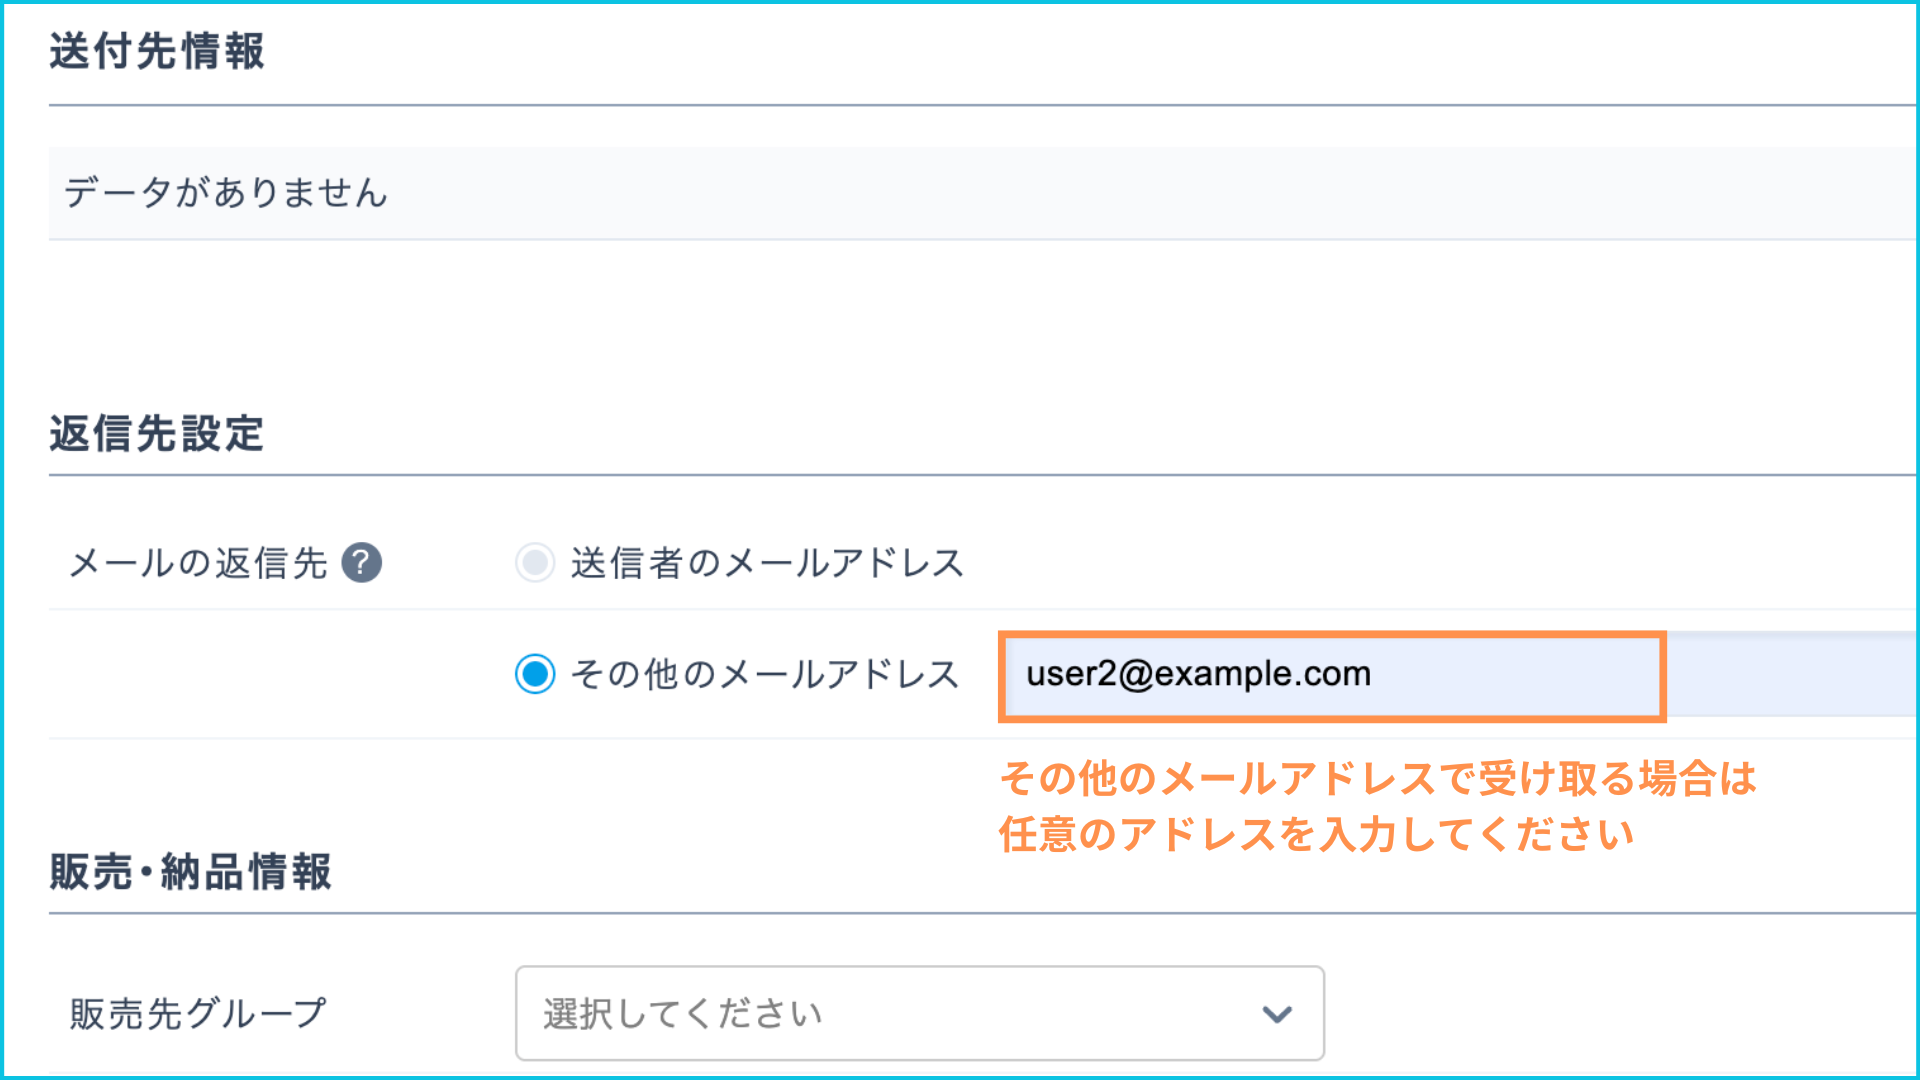Click the 送付先情報 section heading

[x=157, y=52]
